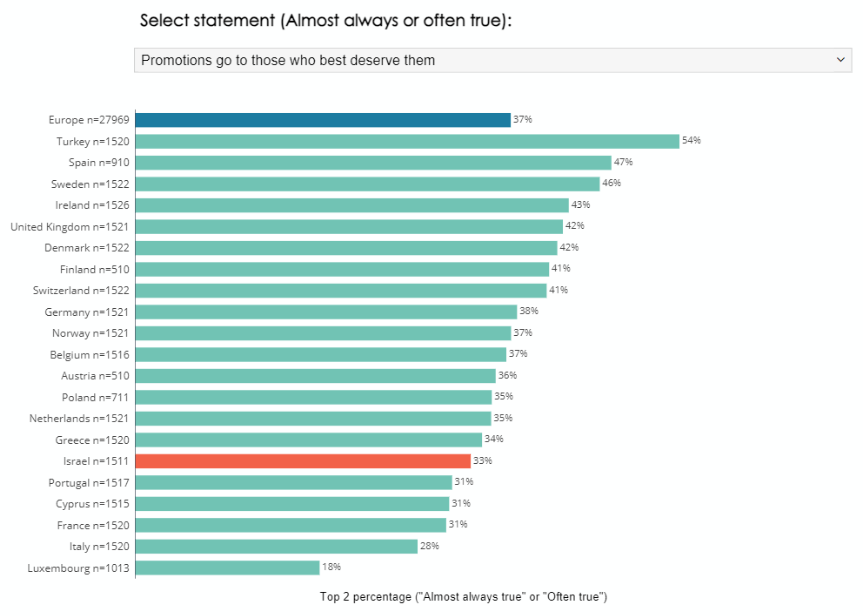Screen dimensions: 863x616
Task: Click the Top 2 percentage axis title
Action: 463,597
